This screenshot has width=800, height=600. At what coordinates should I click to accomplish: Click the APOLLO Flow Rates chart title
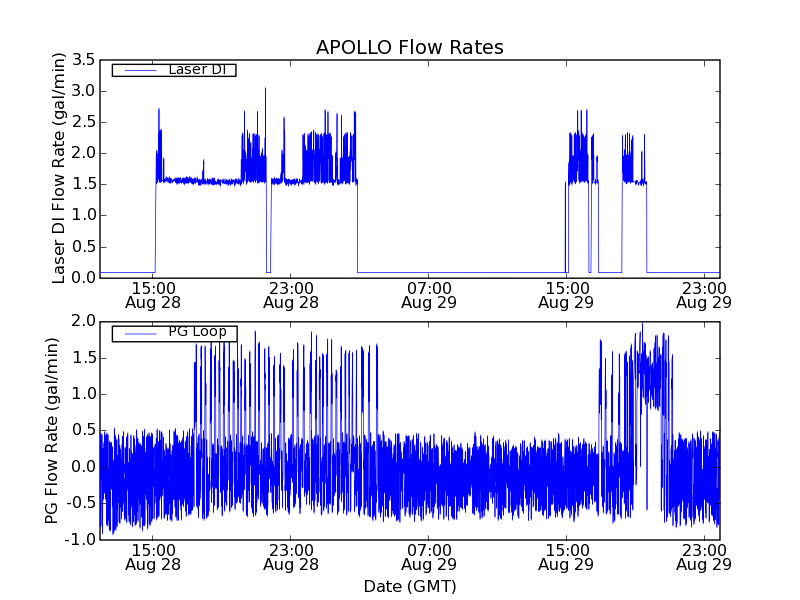(x=409, y=48)
